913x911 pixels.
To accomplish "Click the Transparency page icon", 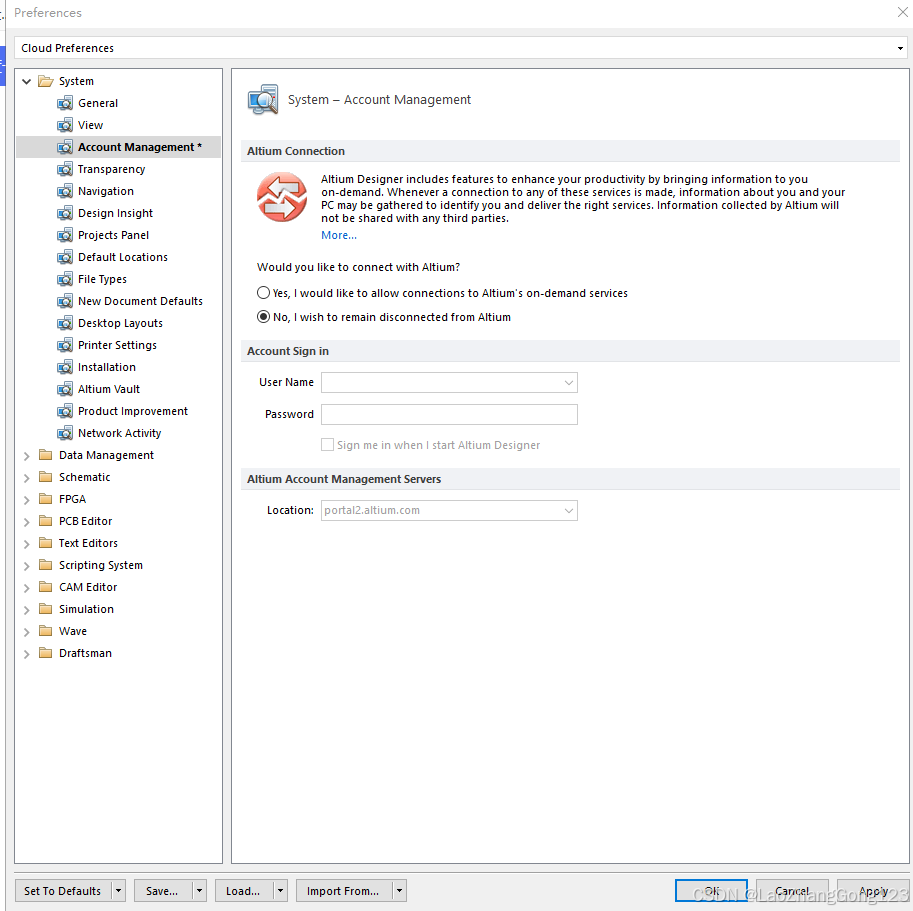I will [x=65, y=169].
